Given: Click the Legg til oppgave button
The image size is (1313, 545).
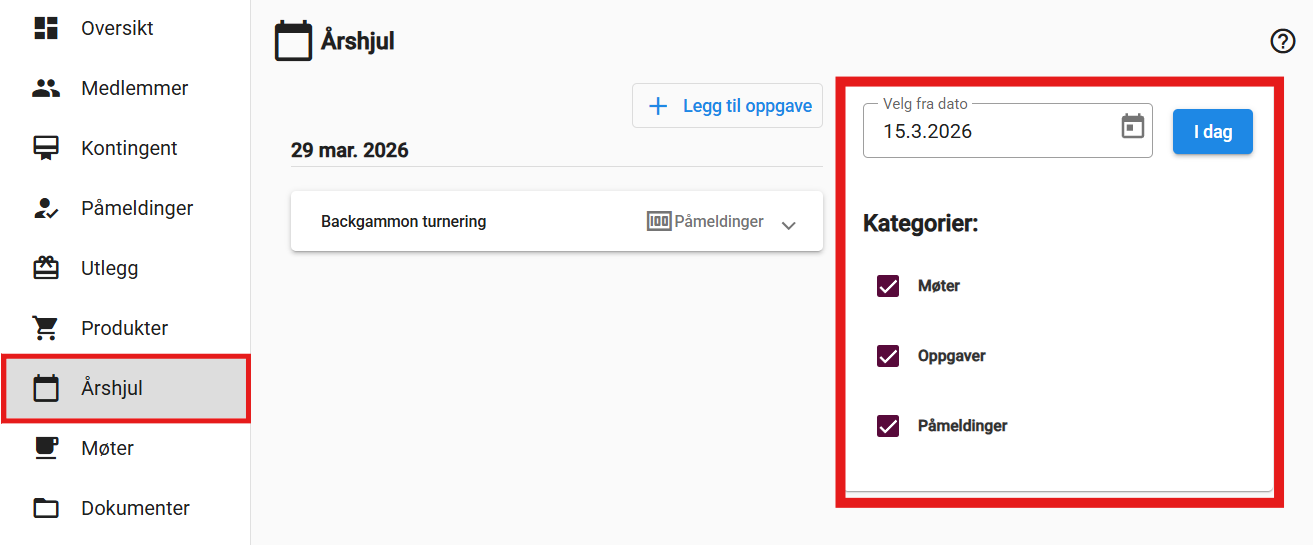Looking at the screenshot, I should pyautogui.click(x=727, y=106).
